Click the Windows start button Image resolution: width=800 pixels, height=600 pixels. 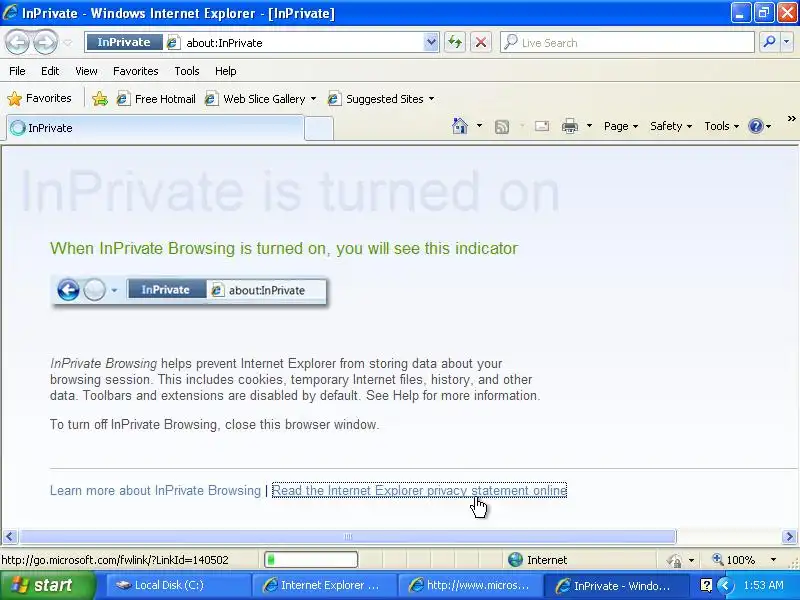click(47, 585)
